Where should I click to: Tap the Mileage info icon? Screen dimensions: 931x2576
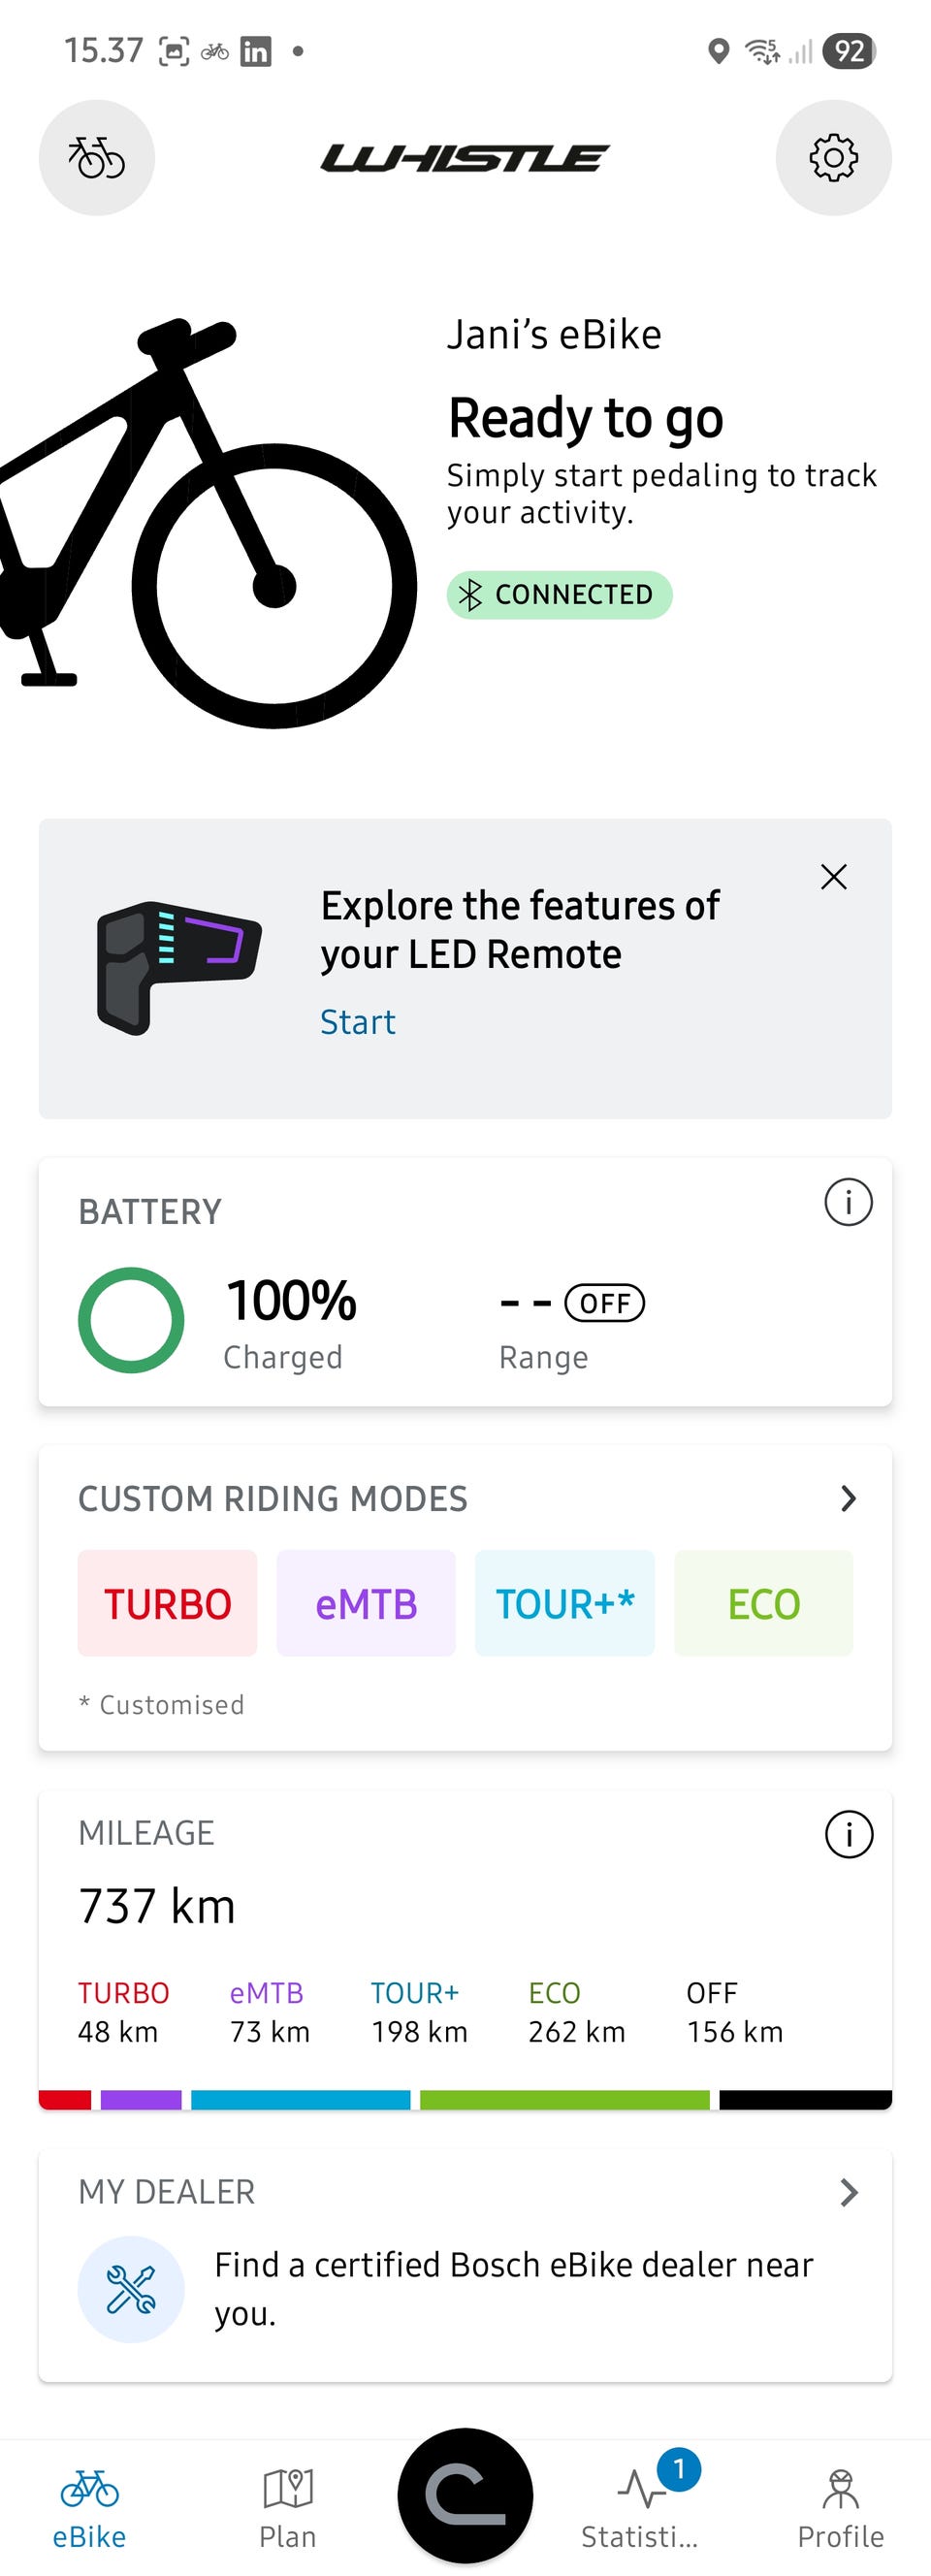pyautogui.click(x=848, y=1834)
